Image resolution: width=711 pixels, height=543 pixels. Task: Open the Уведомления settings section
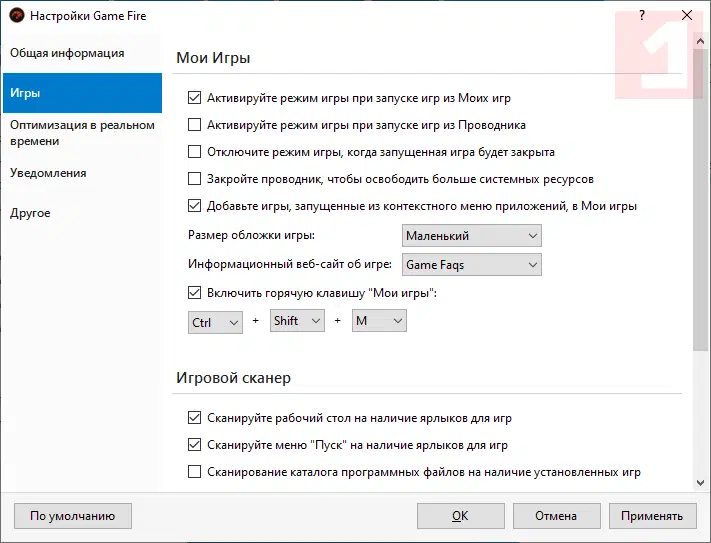[x=48, y=173]
